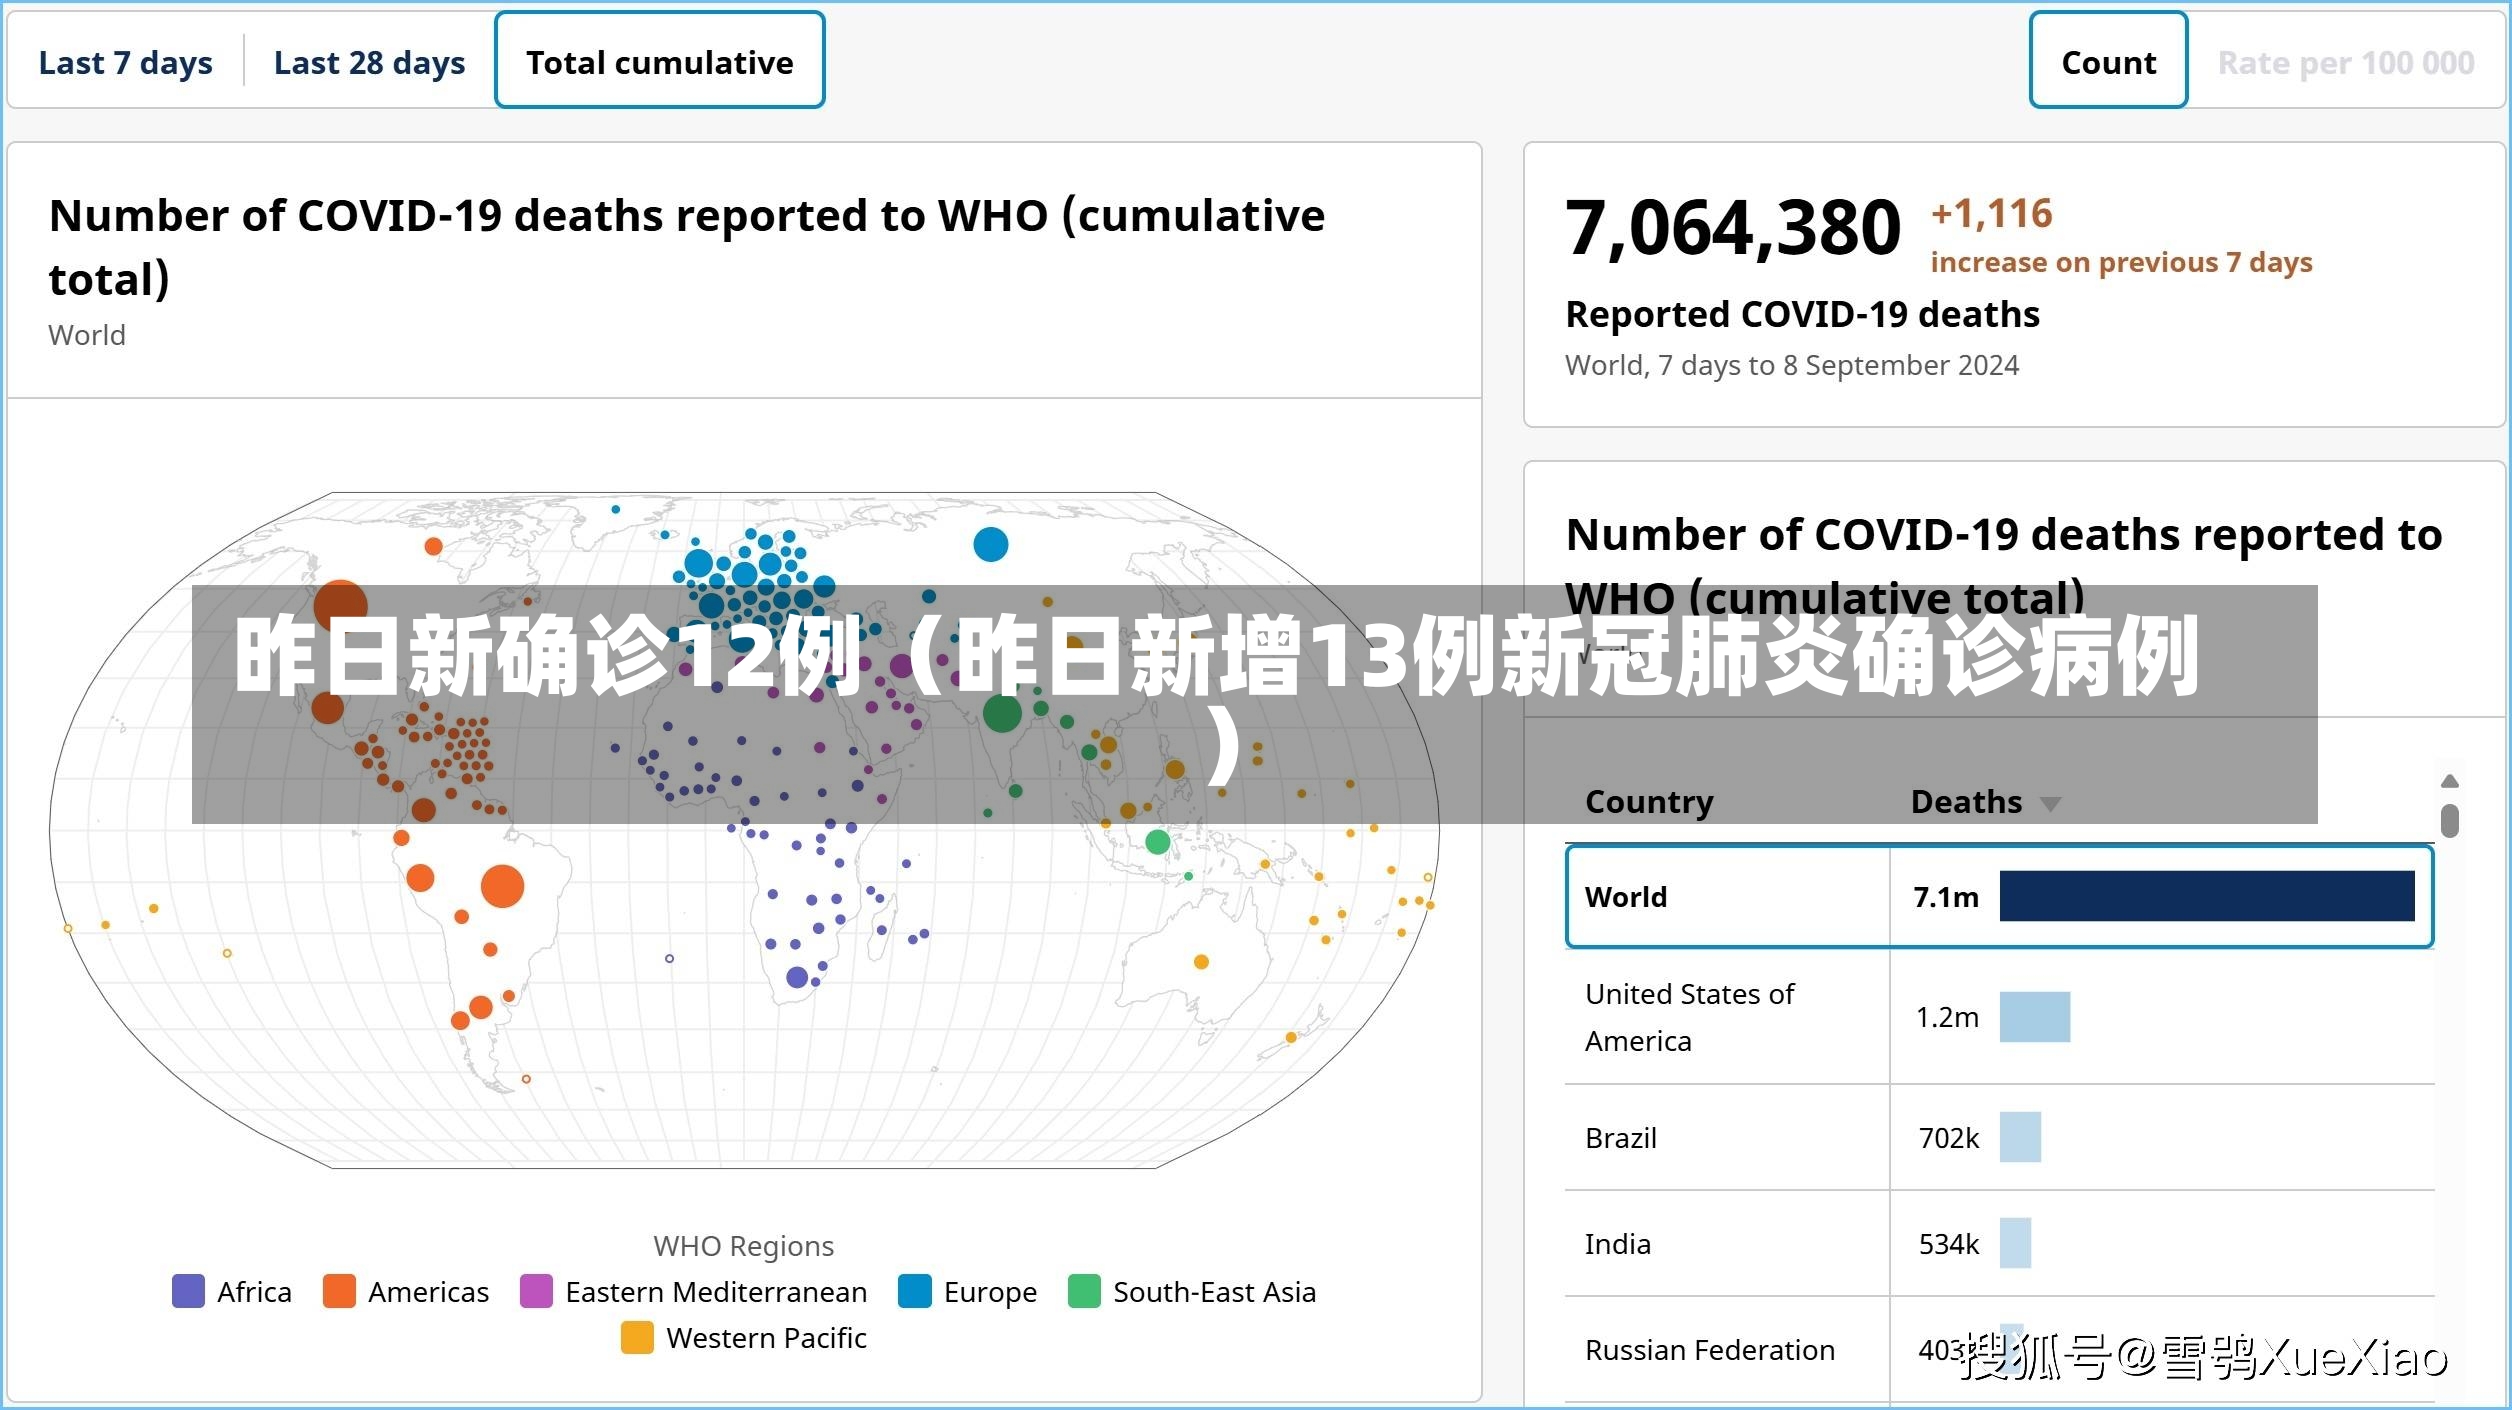
Task: Switch to Last 7 days tab
Action: 126,60
